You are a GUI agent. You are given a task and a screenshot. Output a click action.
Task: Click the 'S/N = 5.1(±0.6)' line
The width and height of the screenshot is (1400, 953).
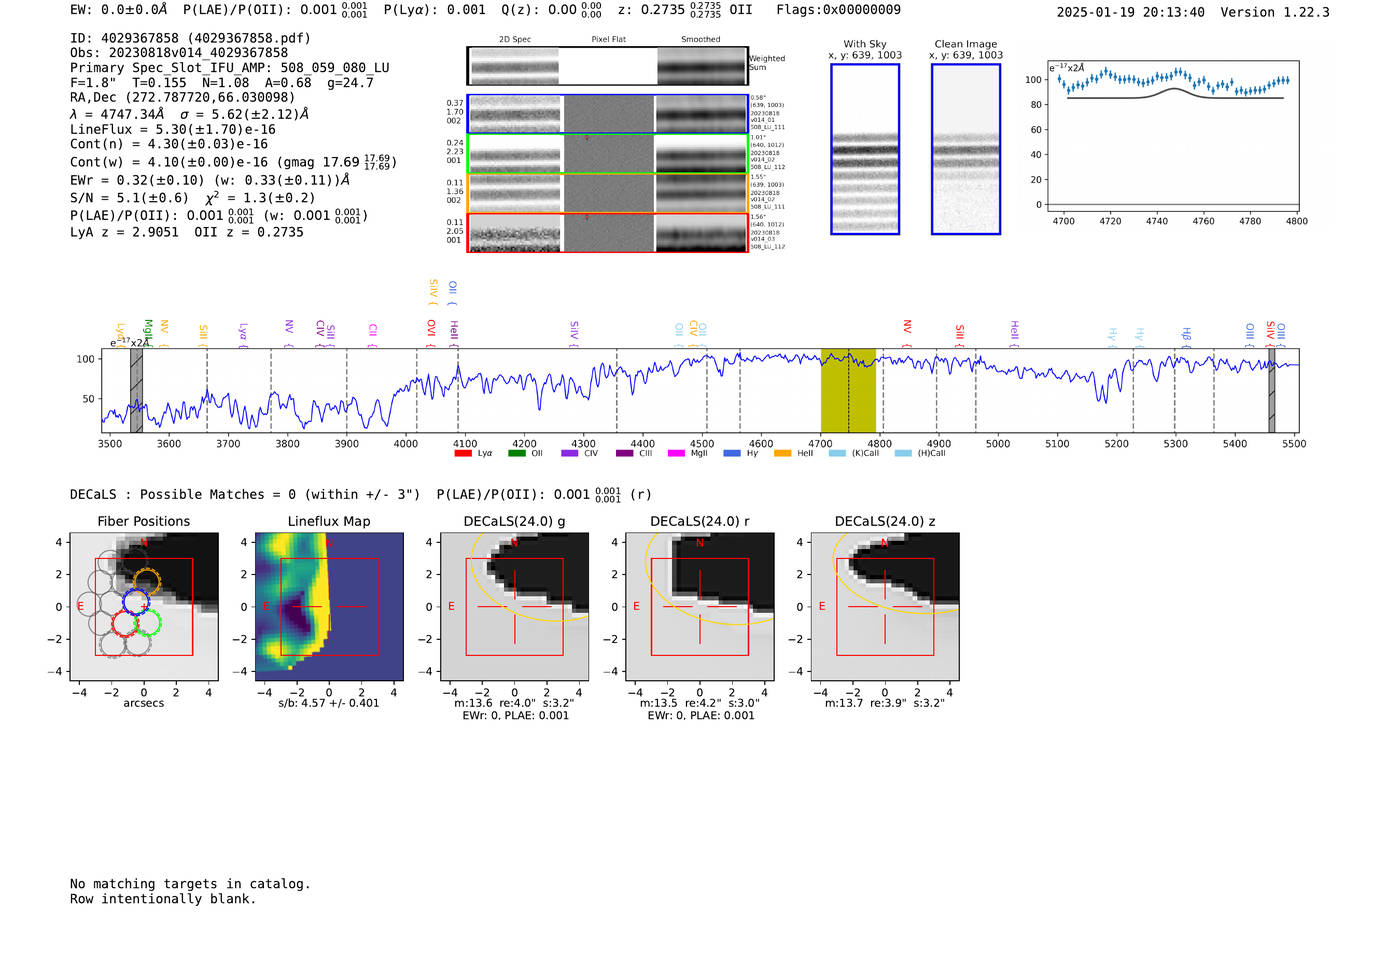[130, 198]
